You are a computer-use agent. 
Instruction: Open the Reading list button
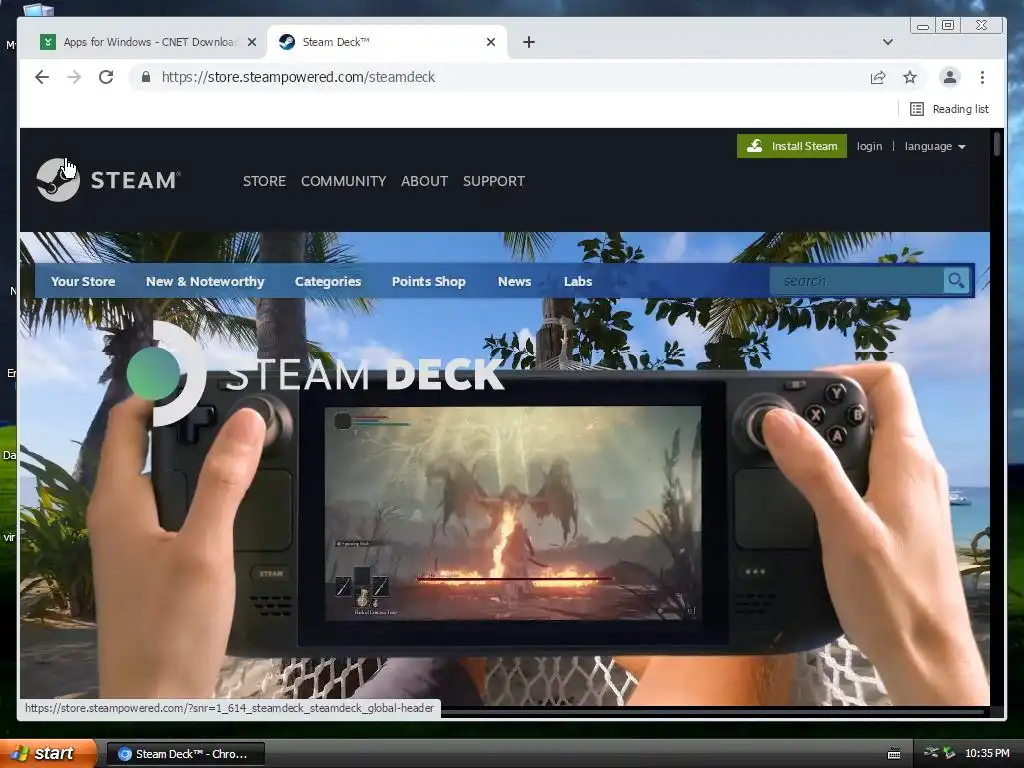click(x=949, y=109)
